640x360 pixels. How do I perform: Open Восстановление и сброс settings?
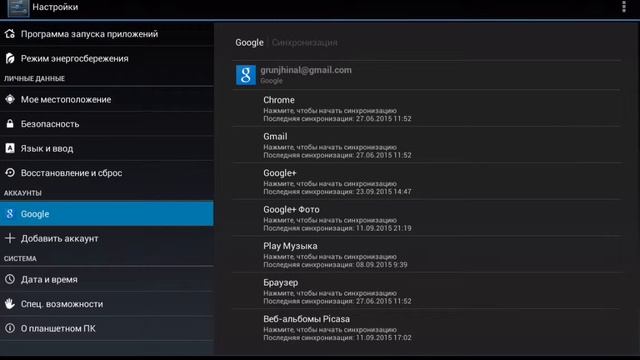point(107,173)
